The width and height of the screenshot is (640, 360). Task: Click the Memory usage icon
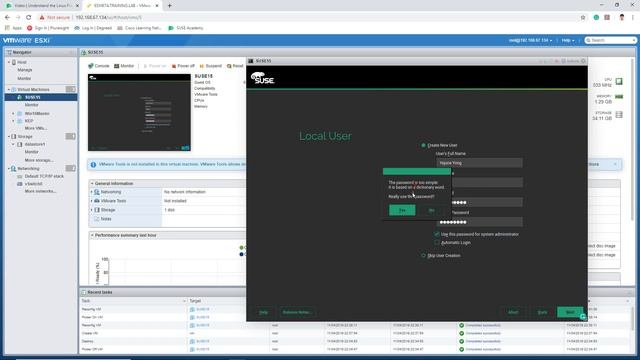(x=619, y=97)
